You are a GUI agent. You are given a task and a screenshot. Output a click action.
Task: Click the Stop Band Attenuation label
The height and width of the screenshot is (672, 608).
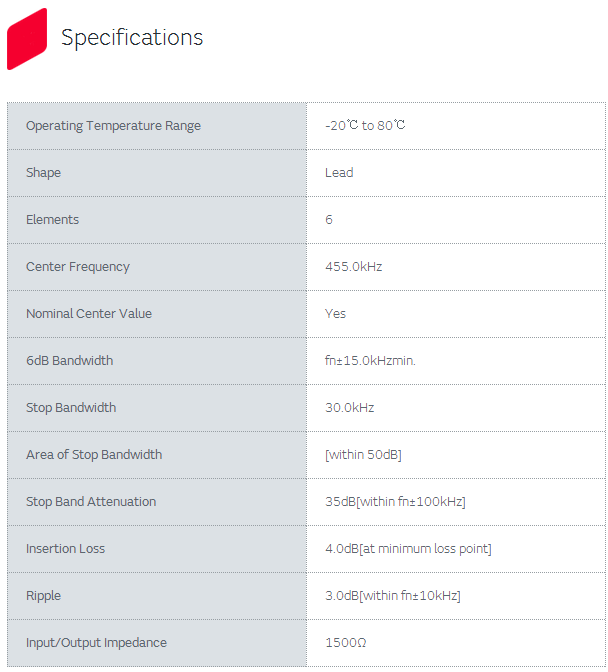point(91,502)
